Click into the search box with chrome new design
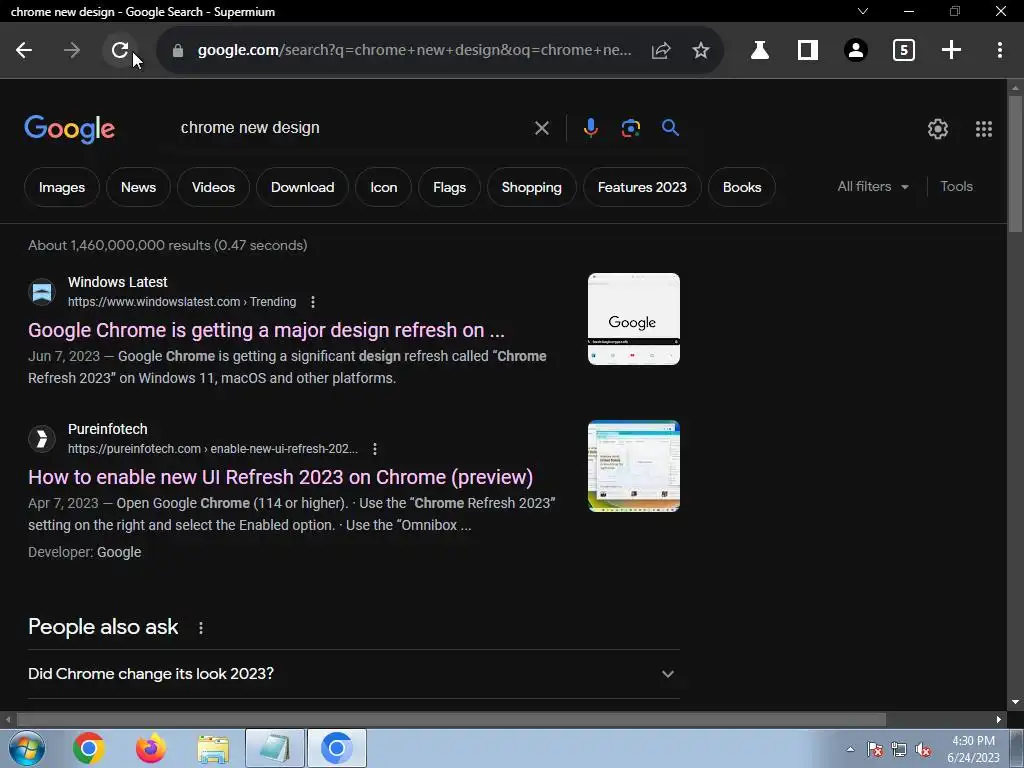This screenshot has height=768, width=1024. point(353,128)
